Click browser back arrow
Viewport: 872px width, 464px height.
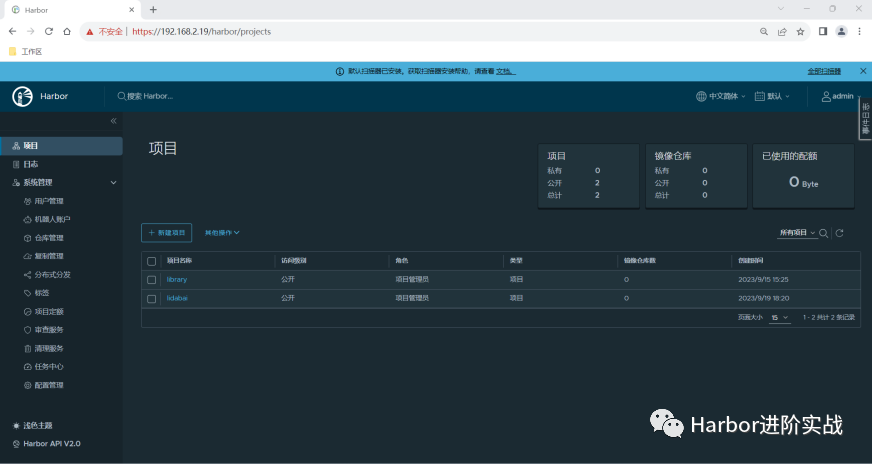tap(12, 32)
